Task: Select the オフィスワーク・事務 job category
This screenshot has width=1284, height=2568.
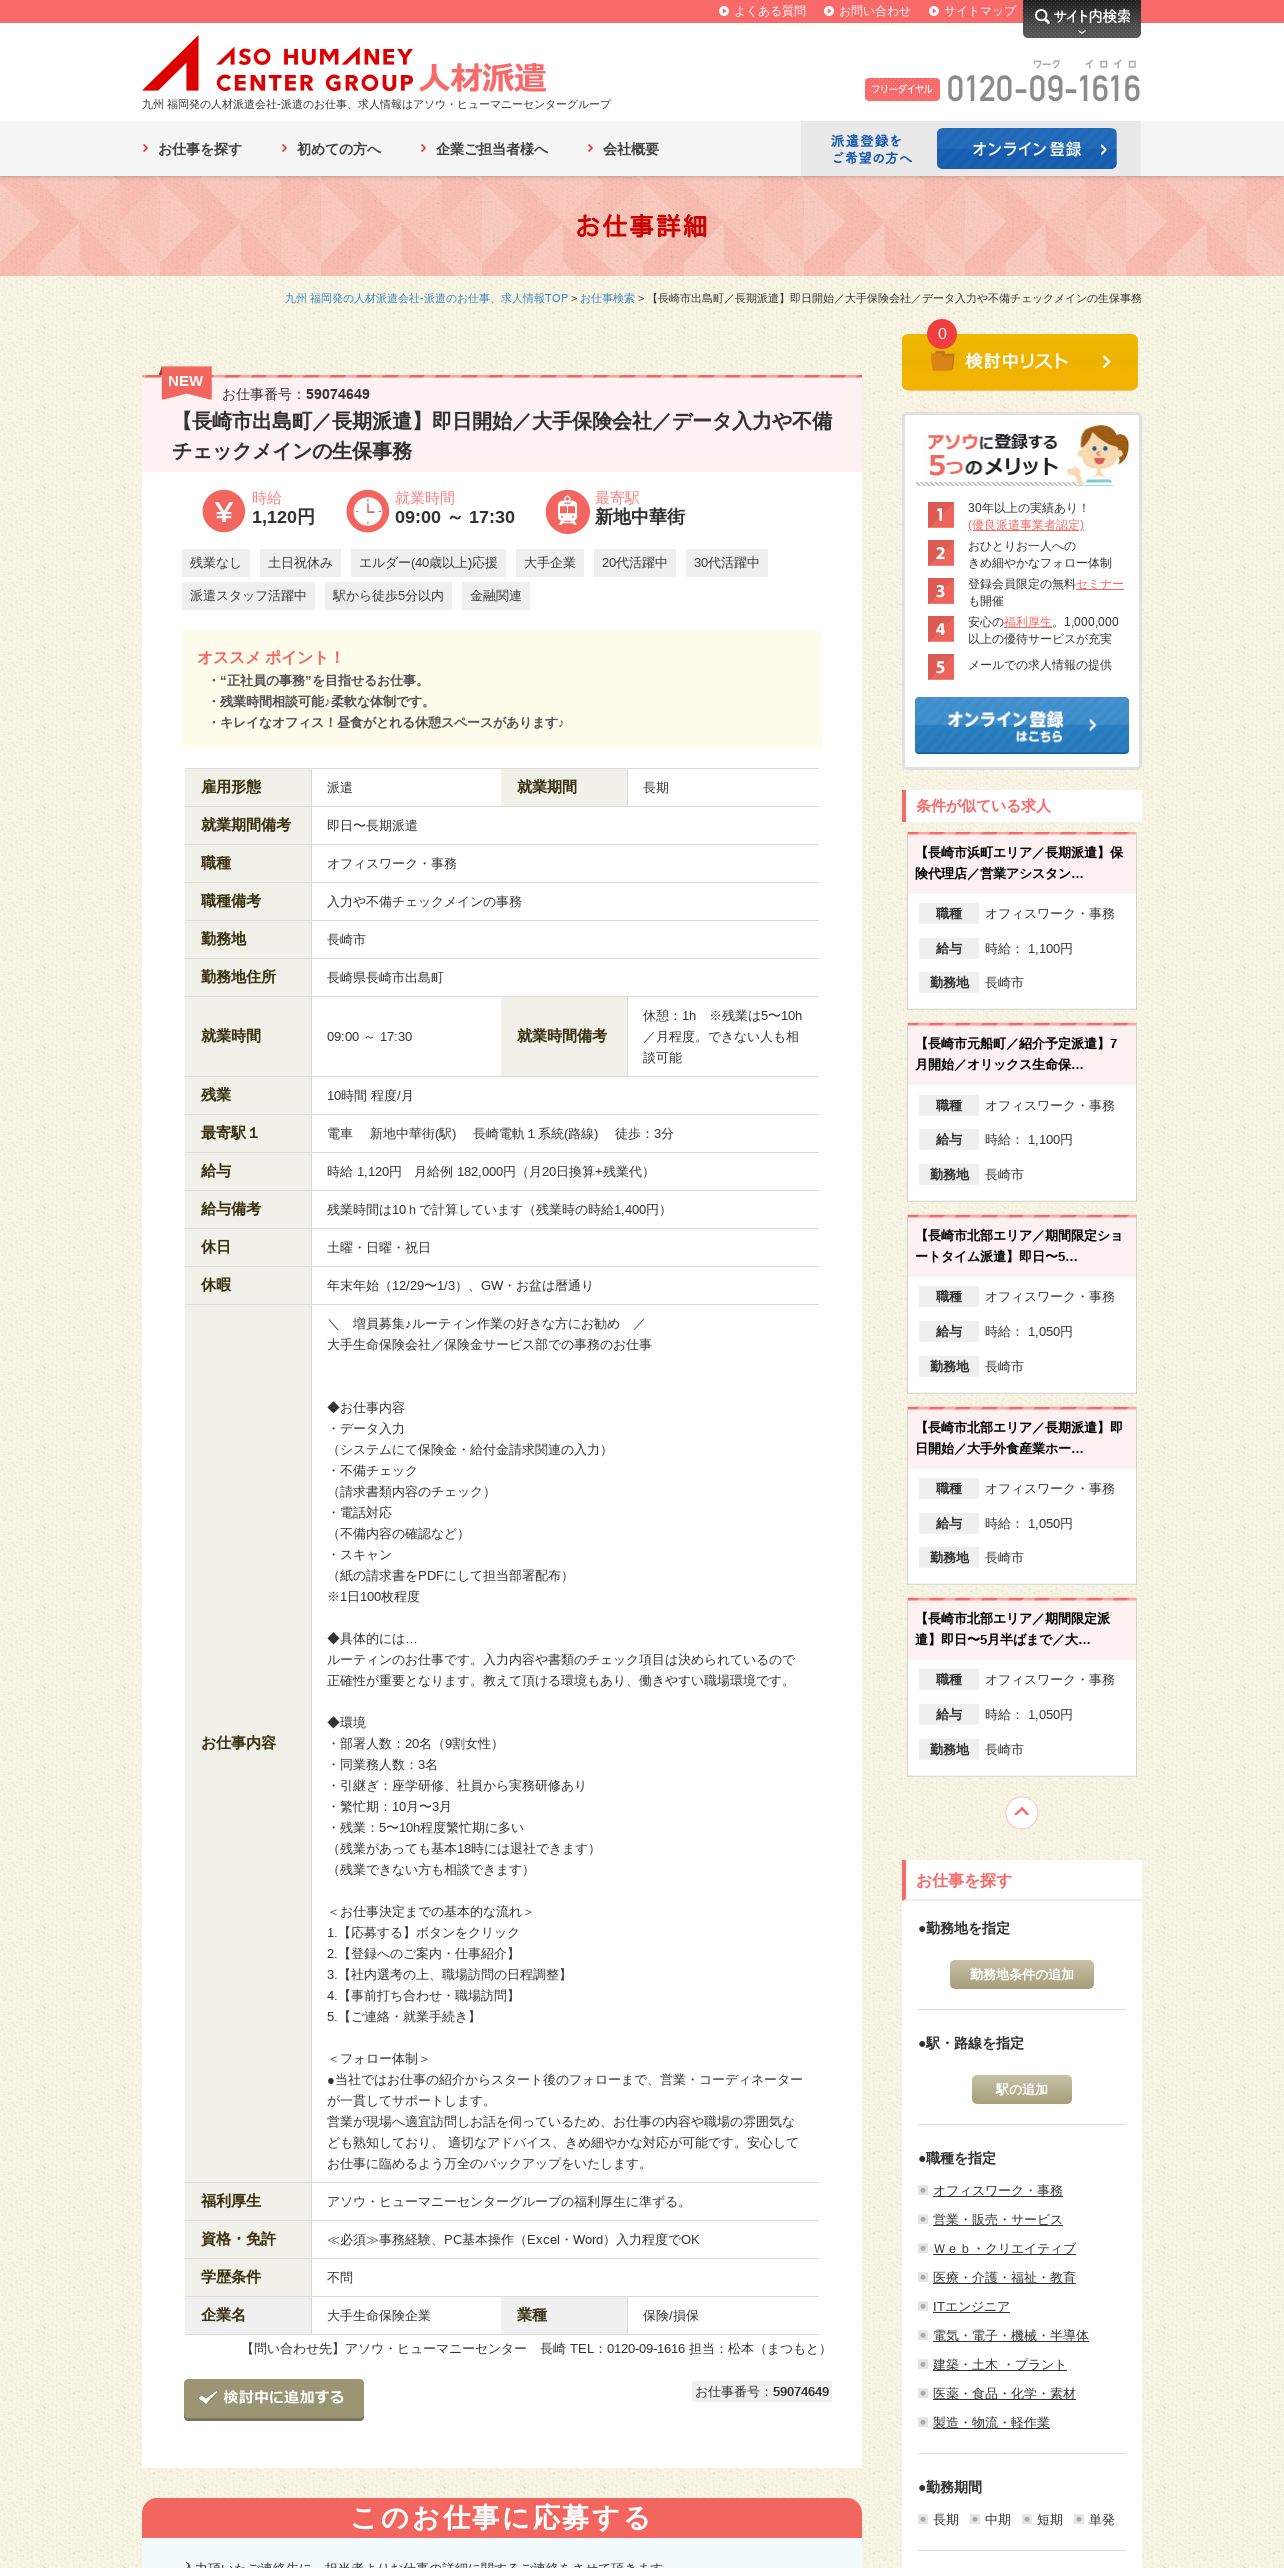Action: 997,2190
